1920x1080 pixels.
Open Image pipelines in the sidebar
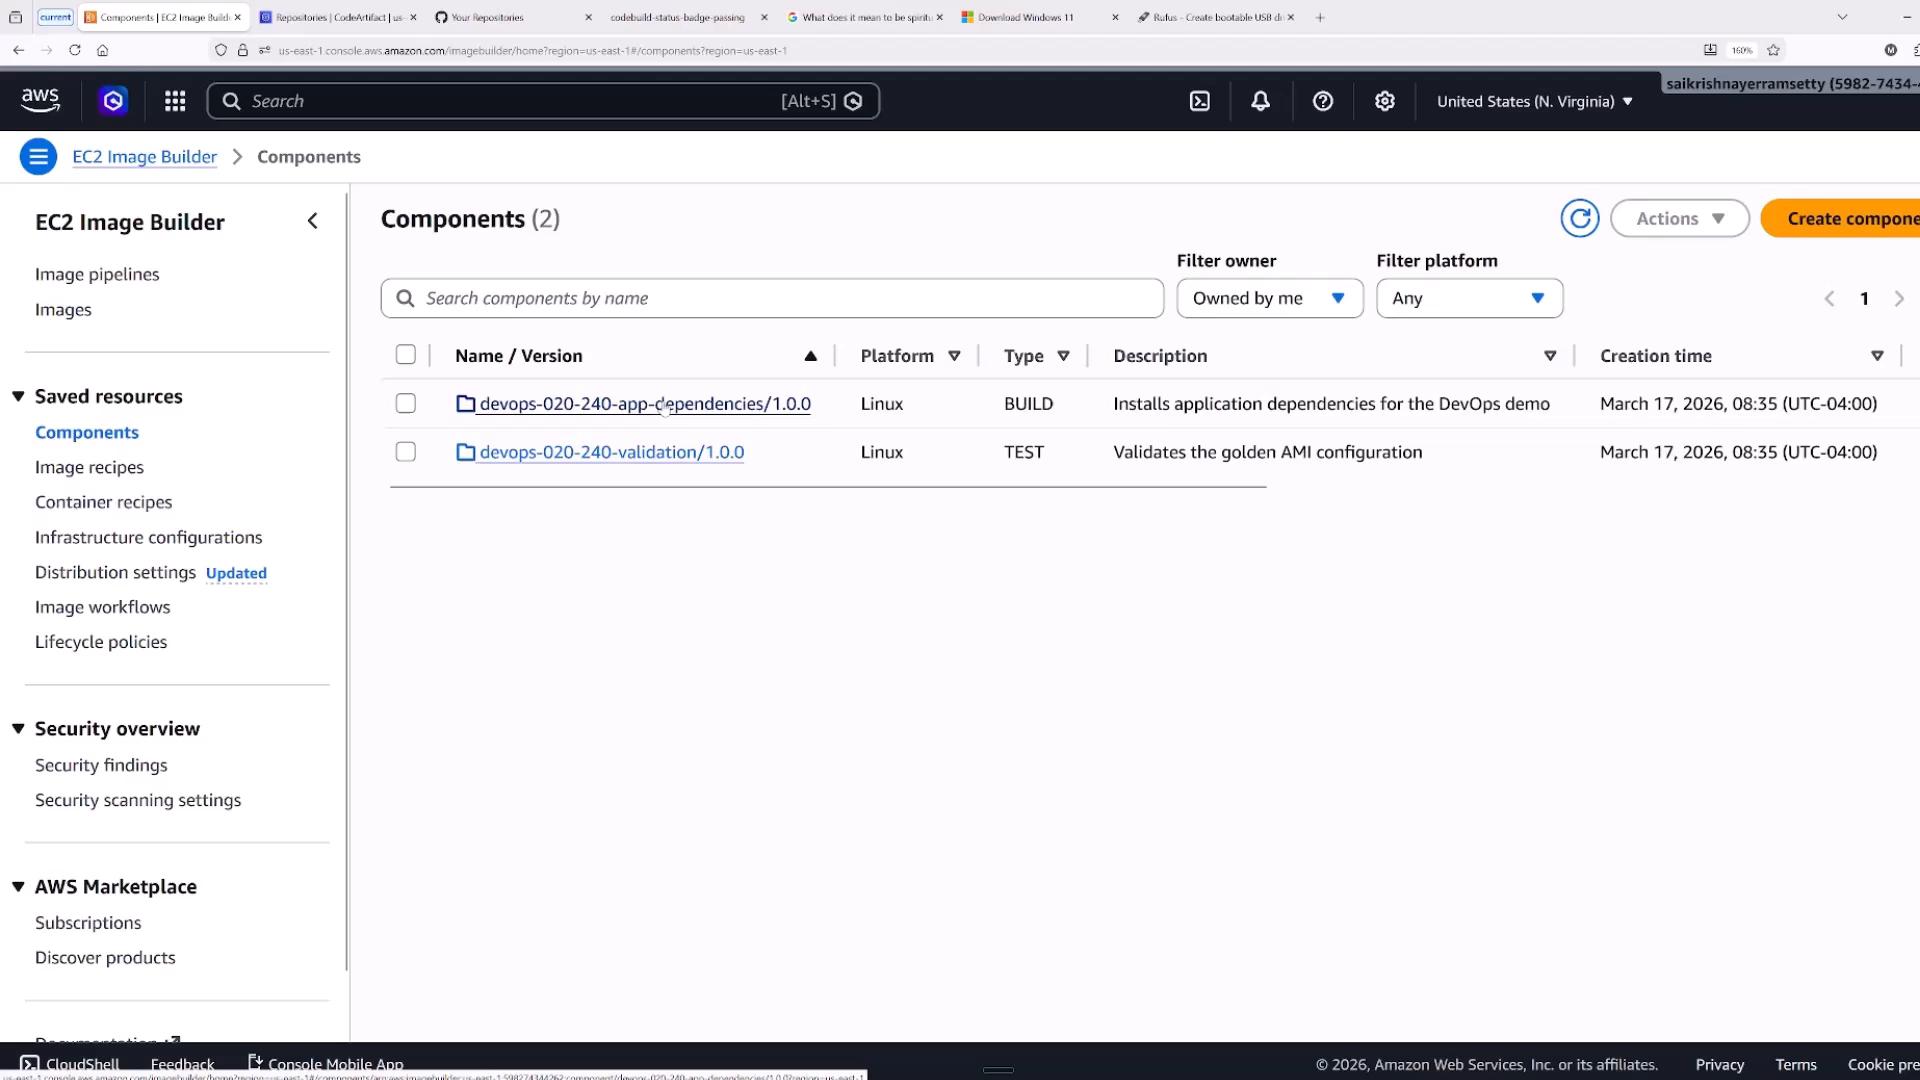97,274
